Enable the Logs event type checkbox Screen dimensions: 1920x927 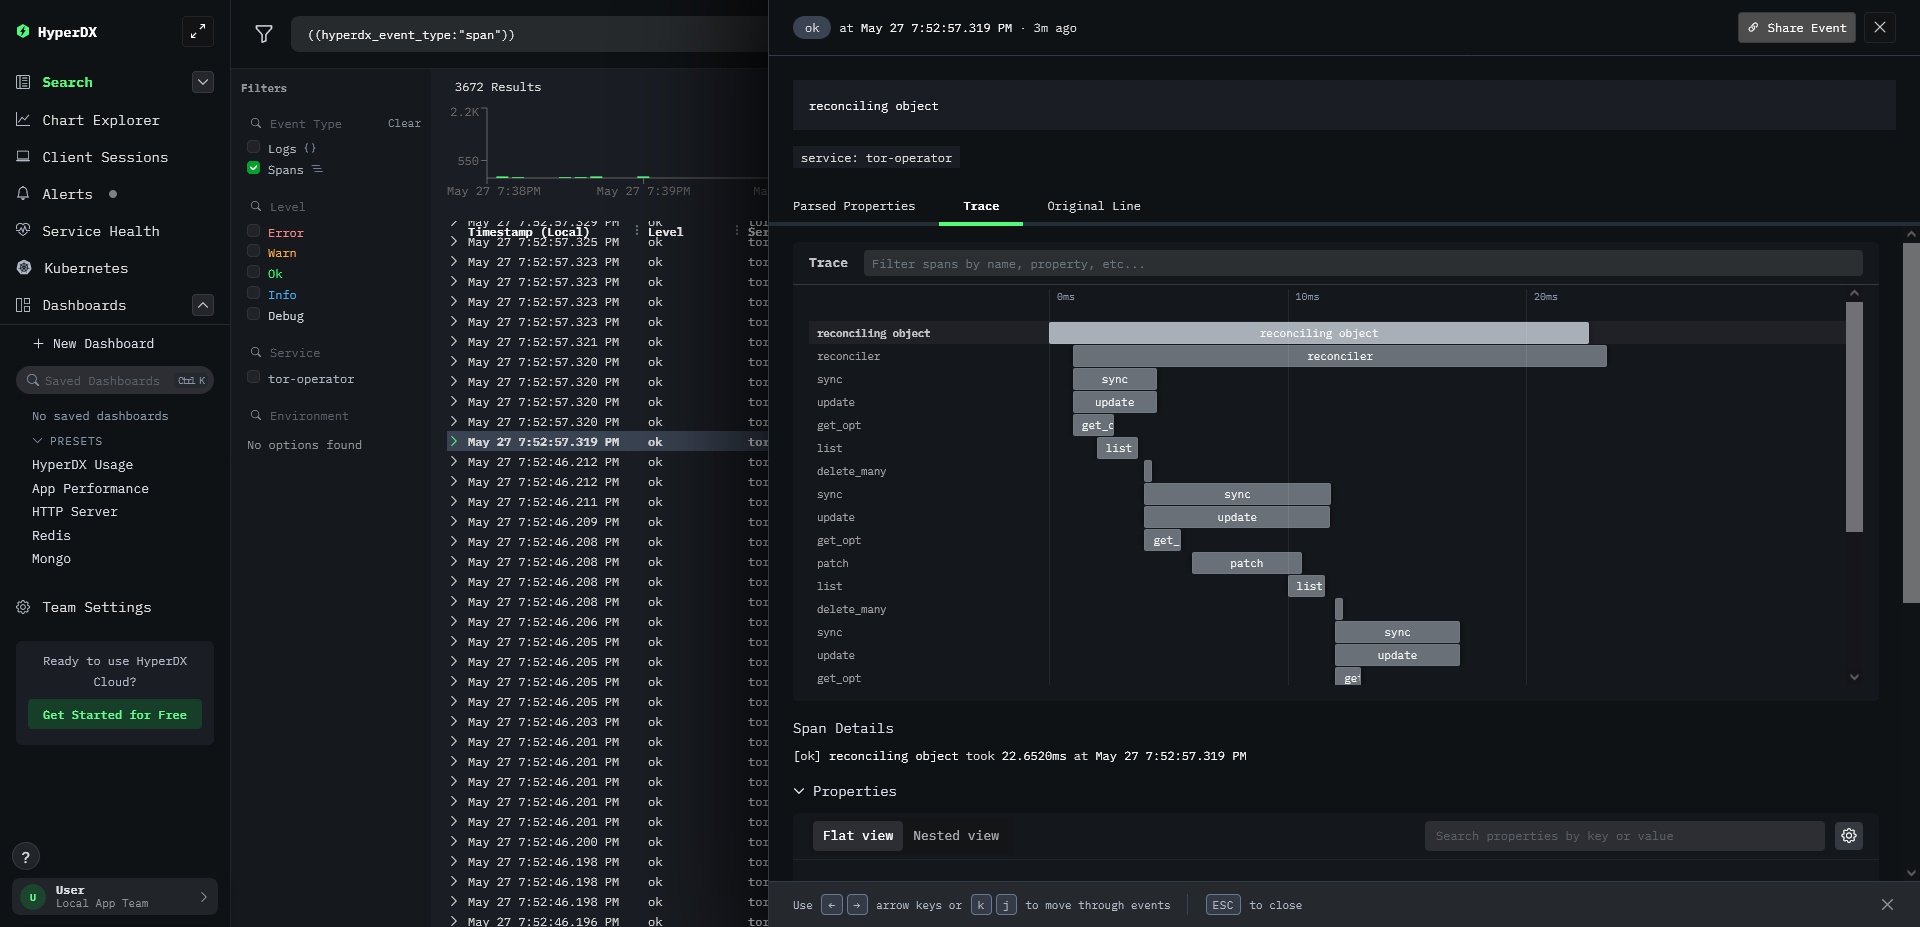254,147
